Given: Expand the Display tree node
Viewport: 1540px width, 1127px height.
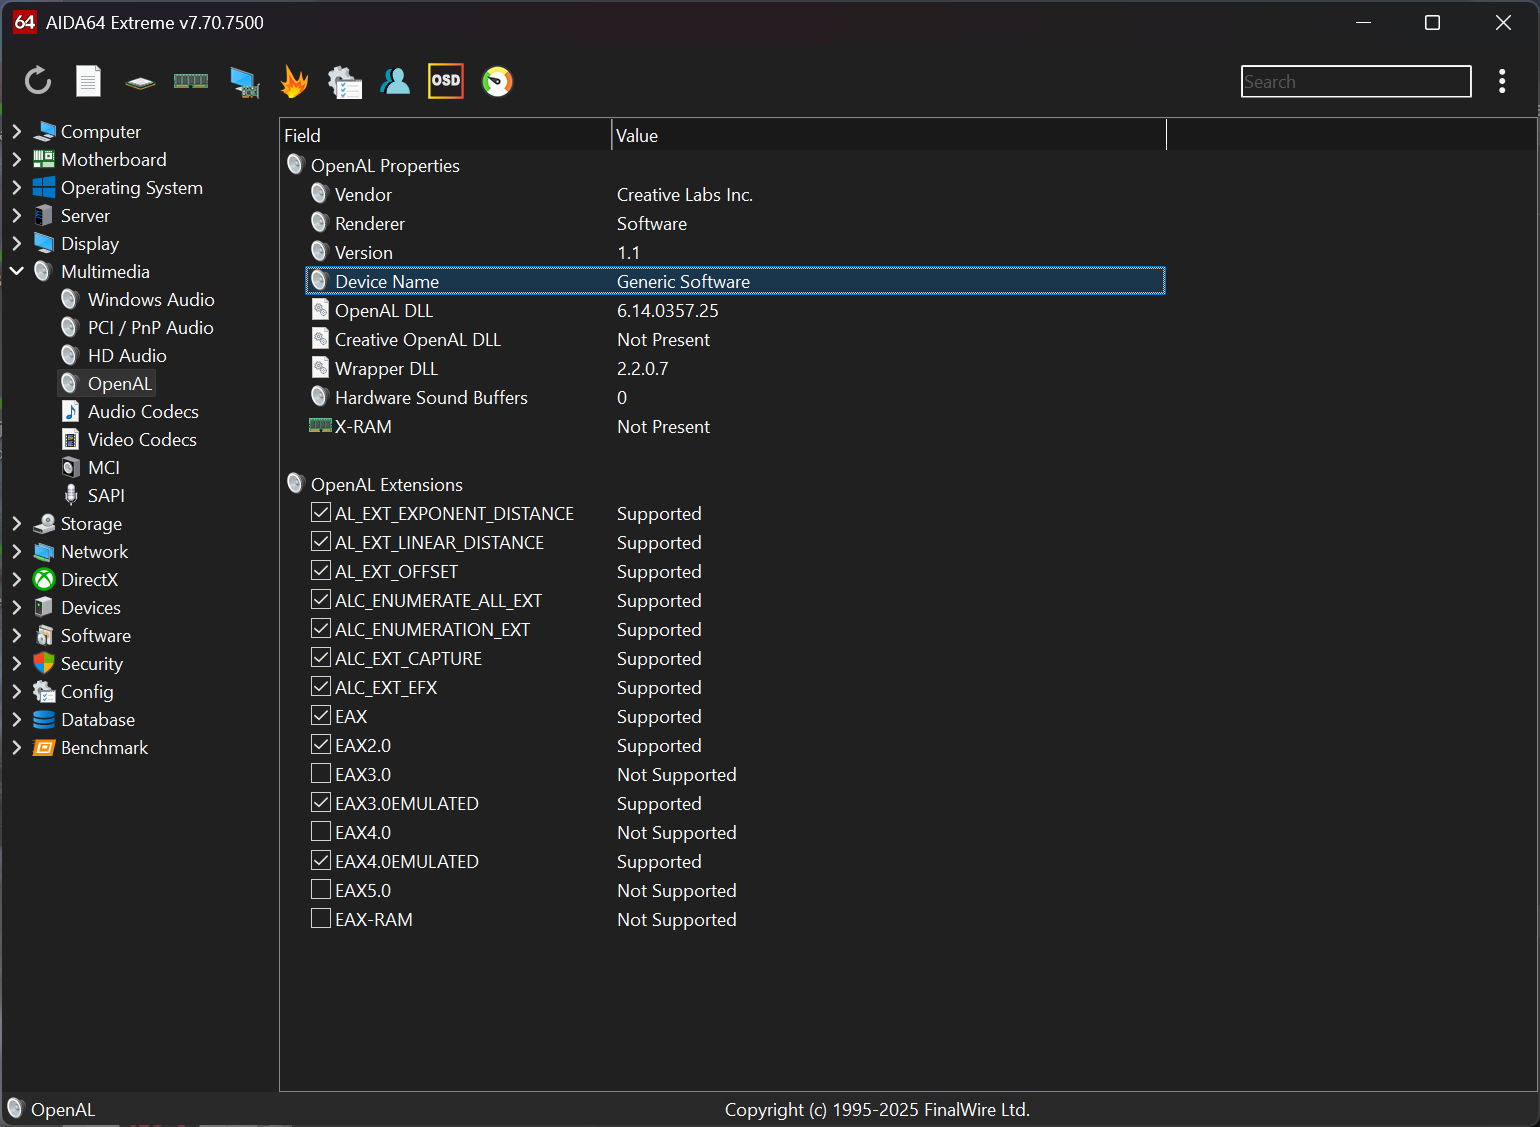Looking at the screenshot, I should (x=16, y=243).
